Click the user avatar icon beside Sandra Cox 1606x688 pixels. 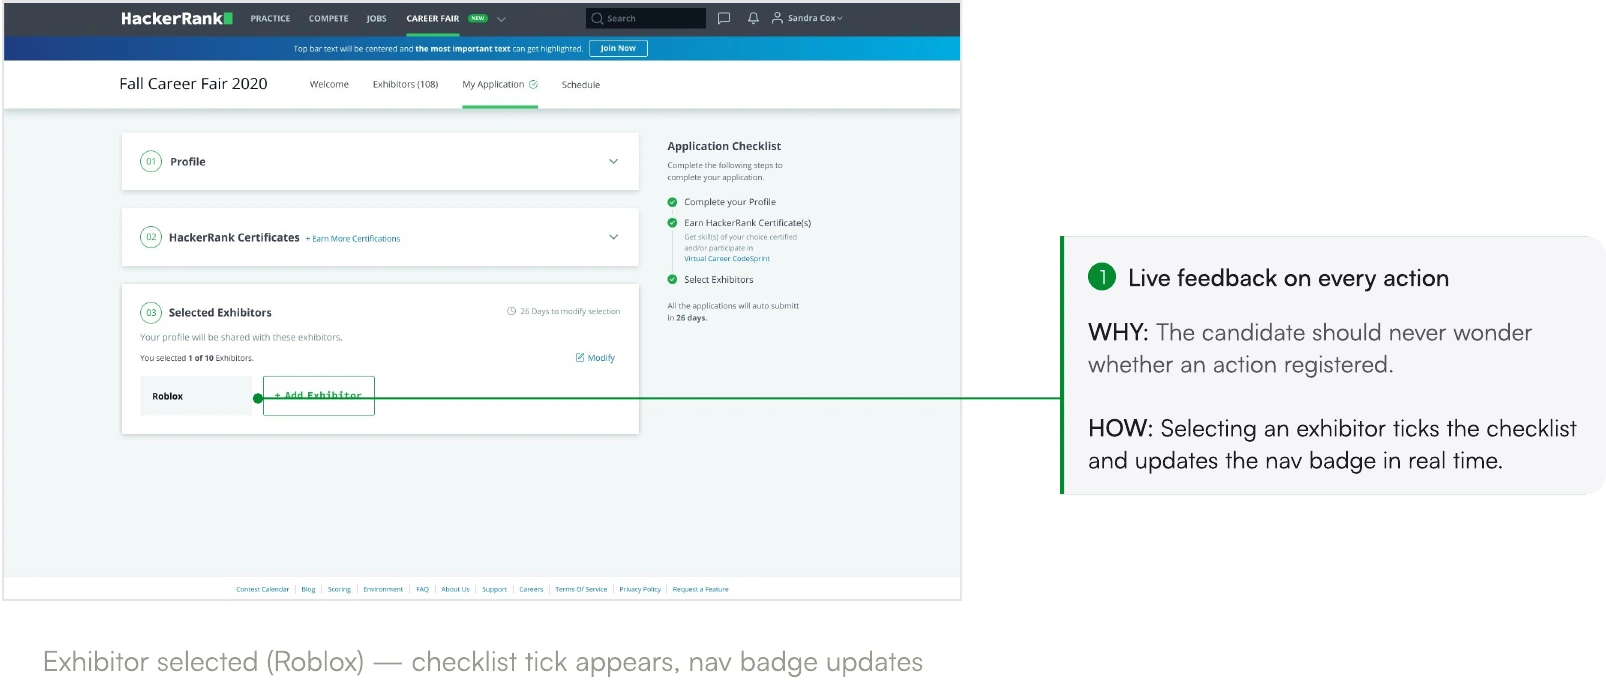(x=777, y=18)
